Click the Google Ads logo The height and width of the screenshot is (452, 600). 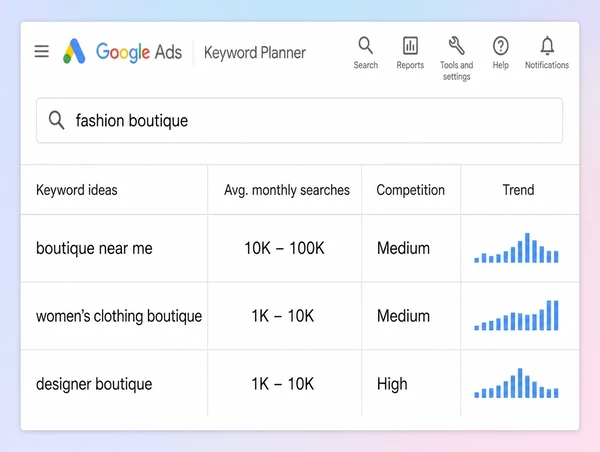[x=122, y=51]
